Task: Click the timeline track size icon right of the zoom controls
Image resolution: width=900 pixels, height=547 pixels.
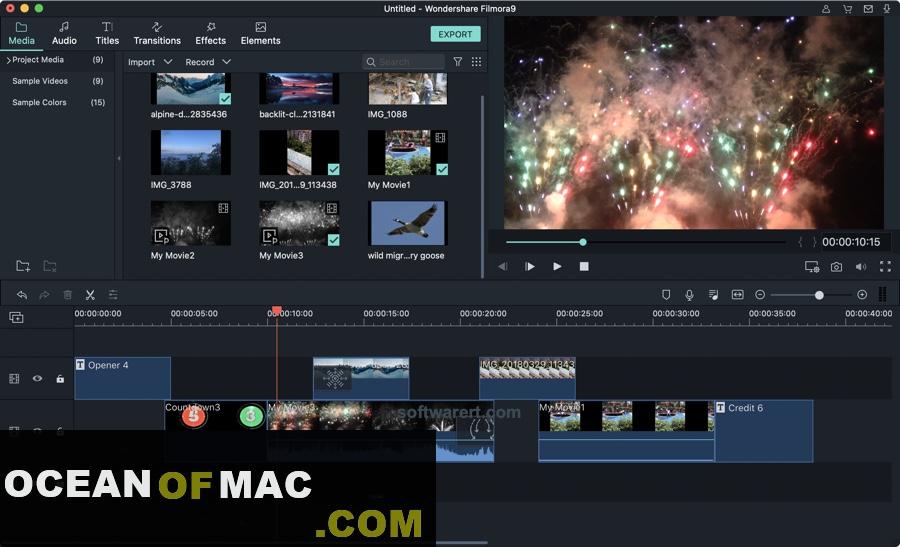Action: (x=883, y=294)
